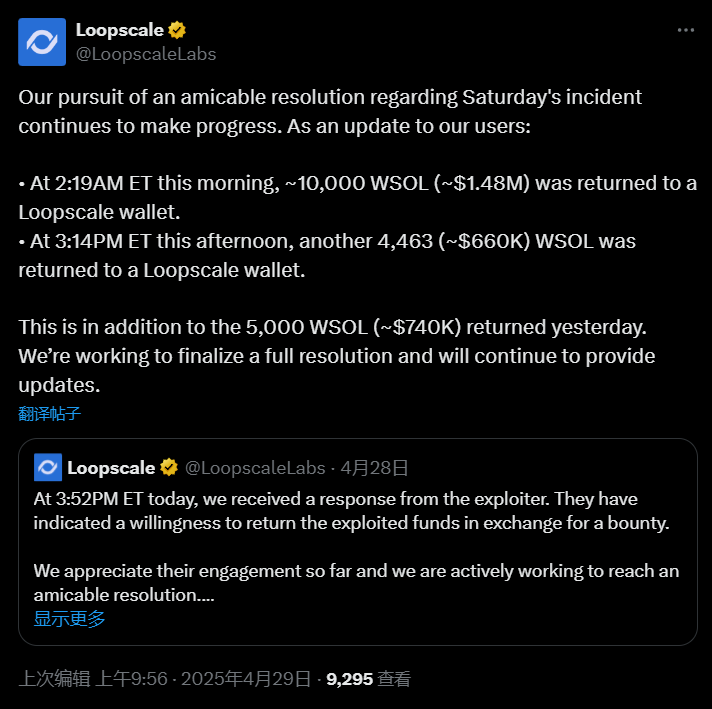The image size is (712, 709).
Task: Click 翻译帖子 to translate the post
Action: [49, 413]
